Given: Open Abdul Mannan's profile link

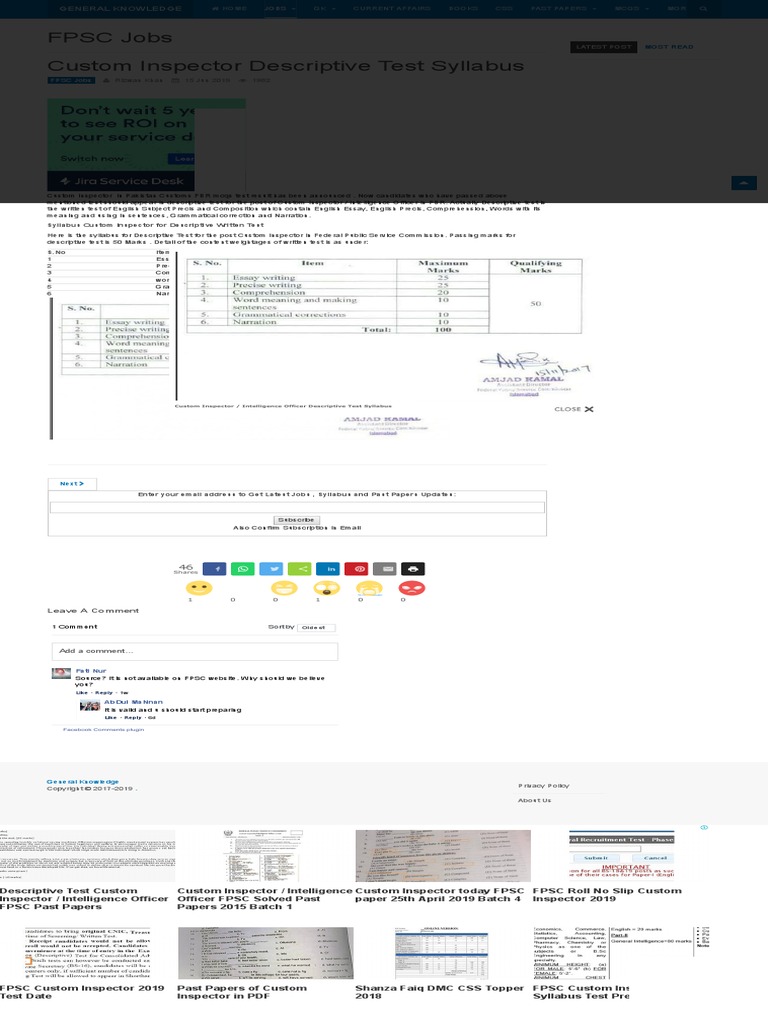Looking at the screenshot, I should point(133,702).
